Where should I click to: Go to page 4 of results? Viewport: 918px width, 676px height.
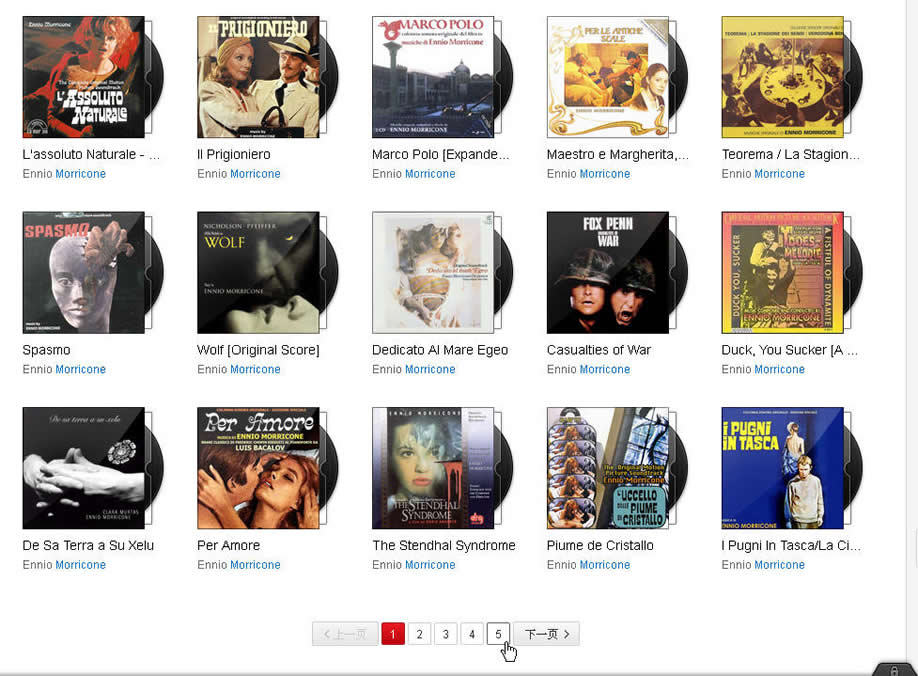pyautogui.click(x=472, y=634)
